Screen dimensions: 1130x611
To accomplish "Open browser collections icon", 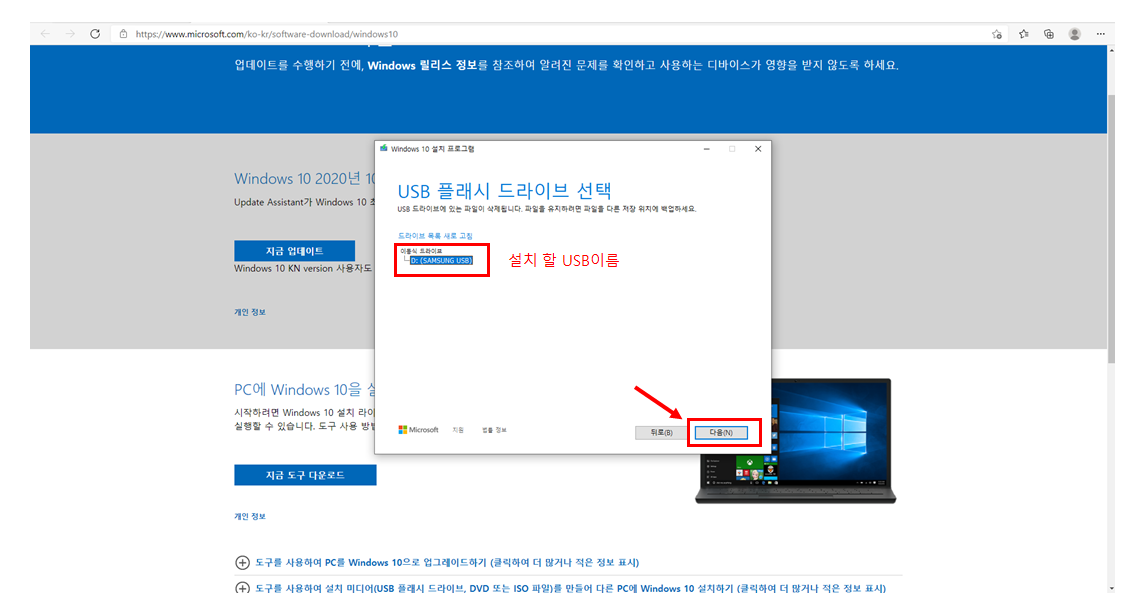I will [x=1049, y=34].
